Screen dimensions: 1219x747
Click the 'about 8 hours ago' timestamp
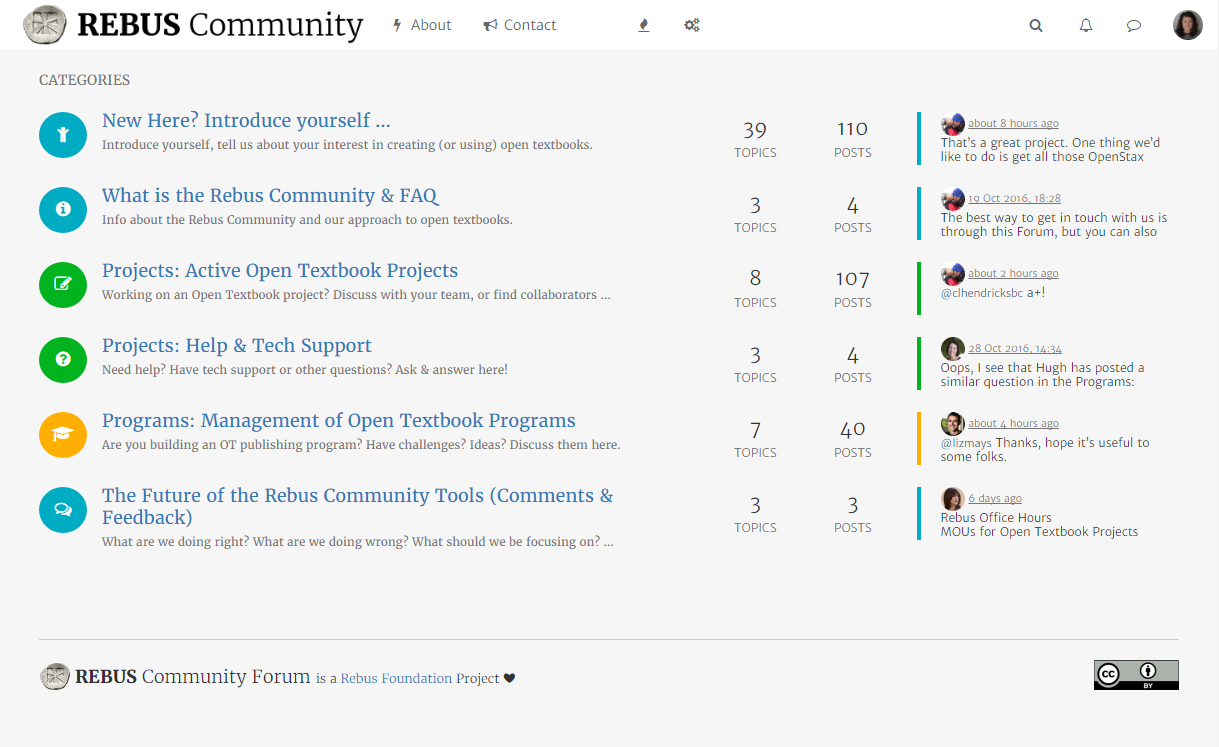pyautogui.click(x=1013, y=124)
